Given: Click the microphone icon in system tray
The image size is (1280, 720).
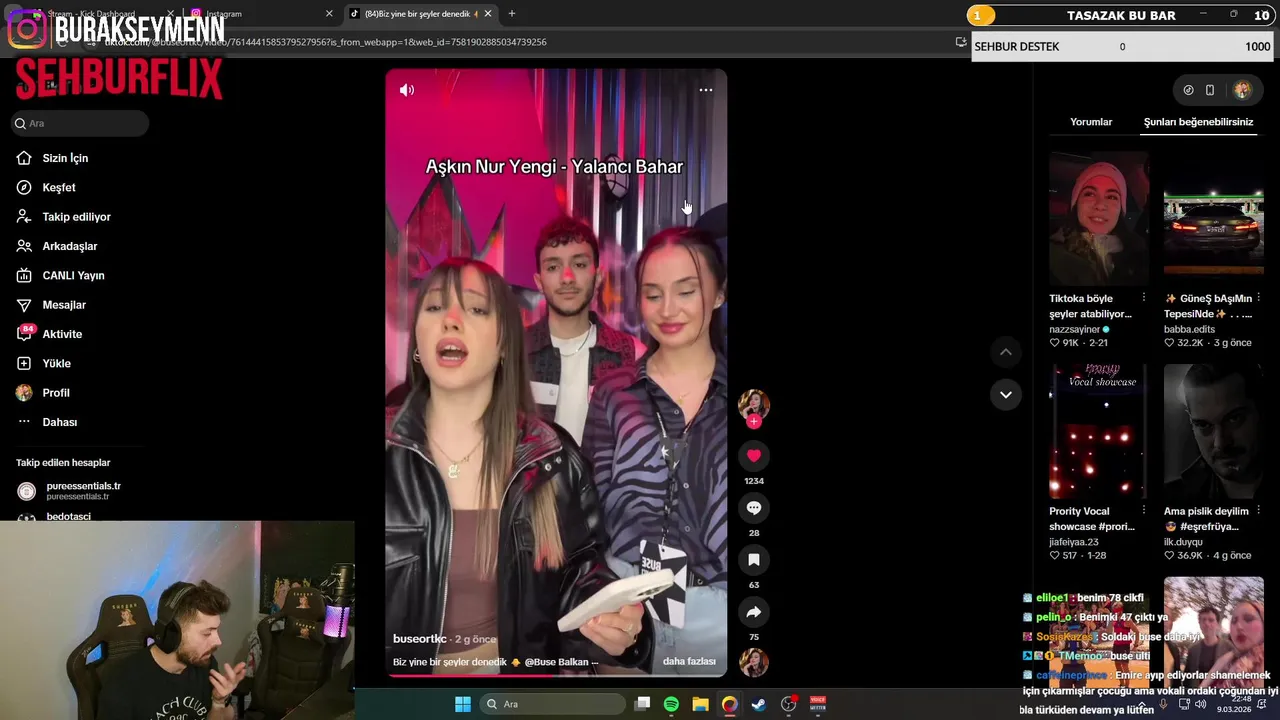Looking at the screenshot, I should tap(1163, 704).
